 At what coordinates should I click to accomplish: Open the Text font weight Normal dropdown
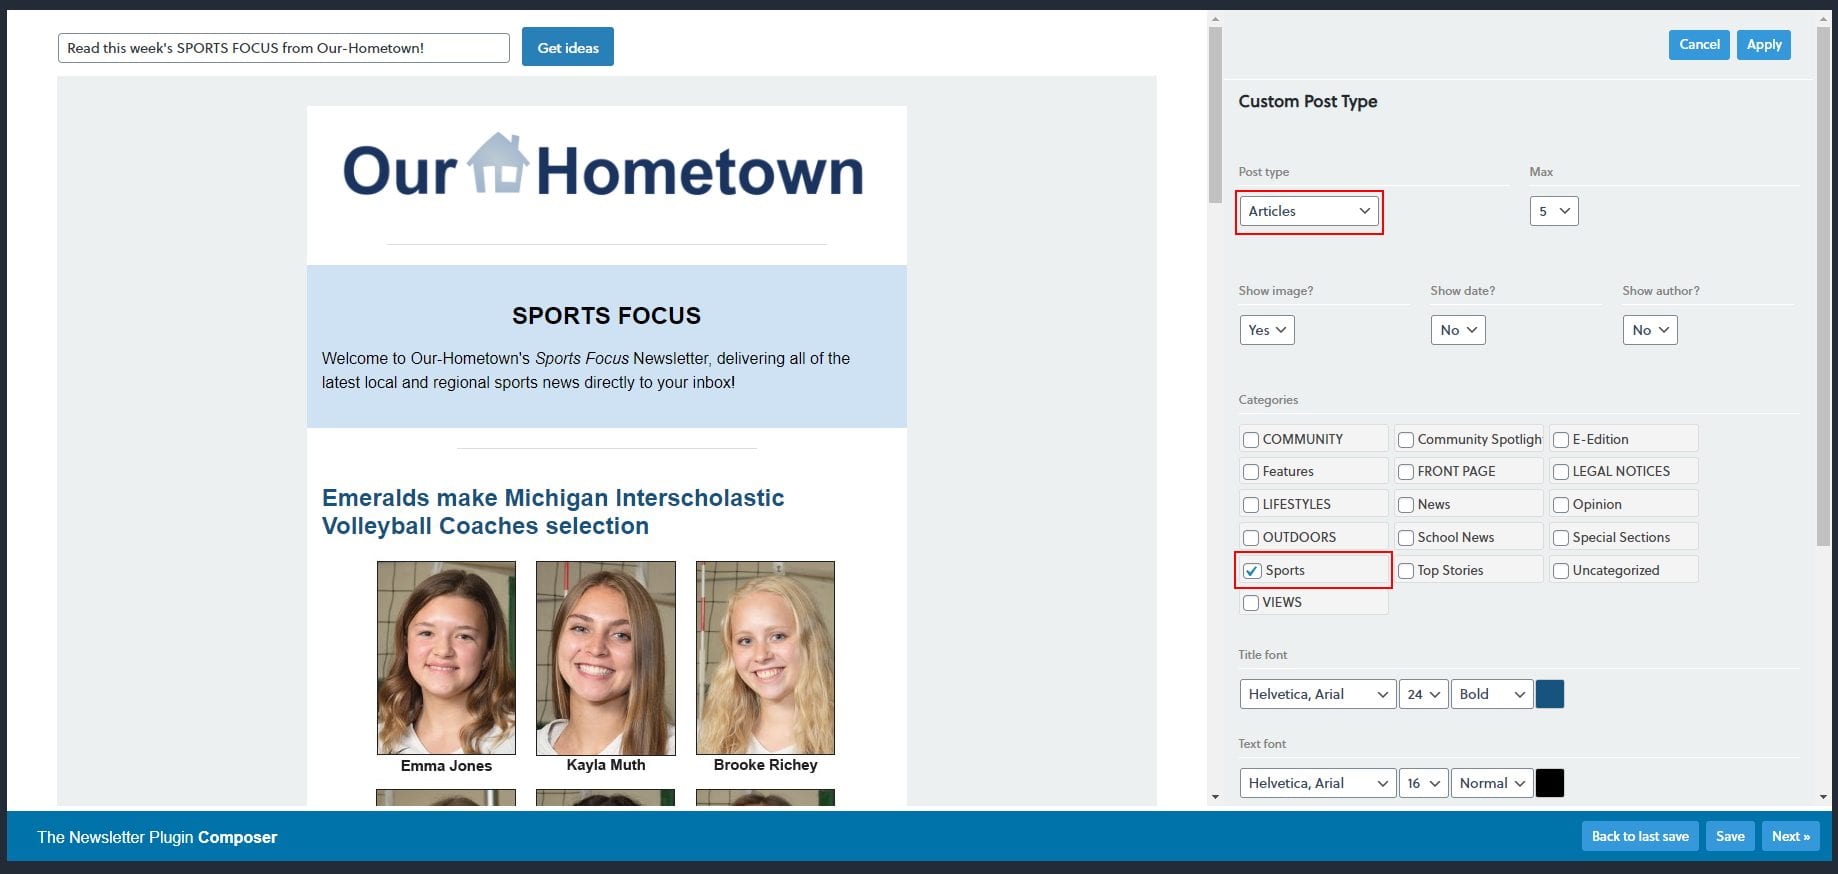(1492, 783)
